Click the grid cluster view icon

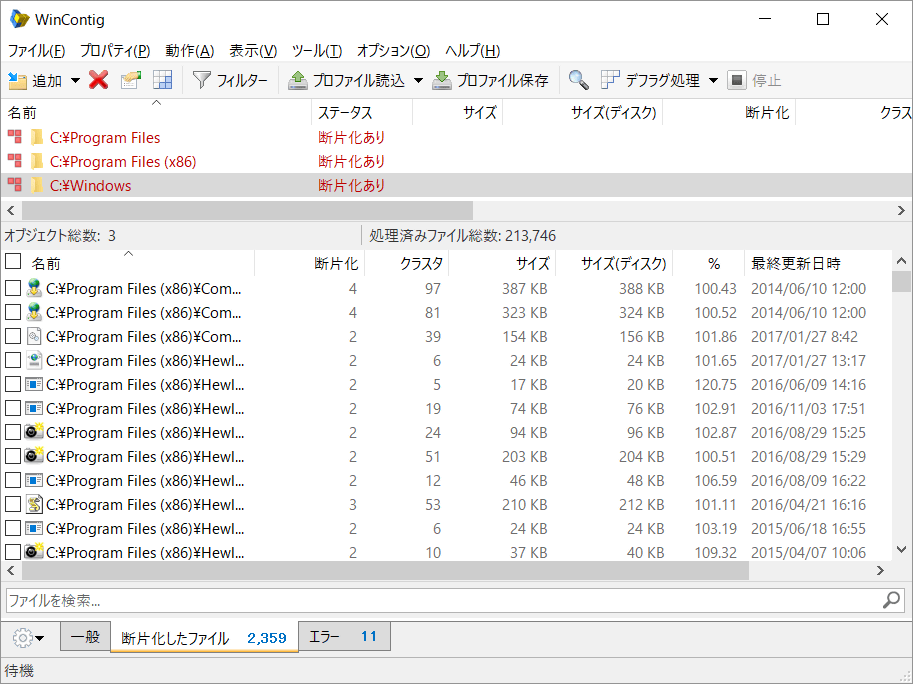162,80
